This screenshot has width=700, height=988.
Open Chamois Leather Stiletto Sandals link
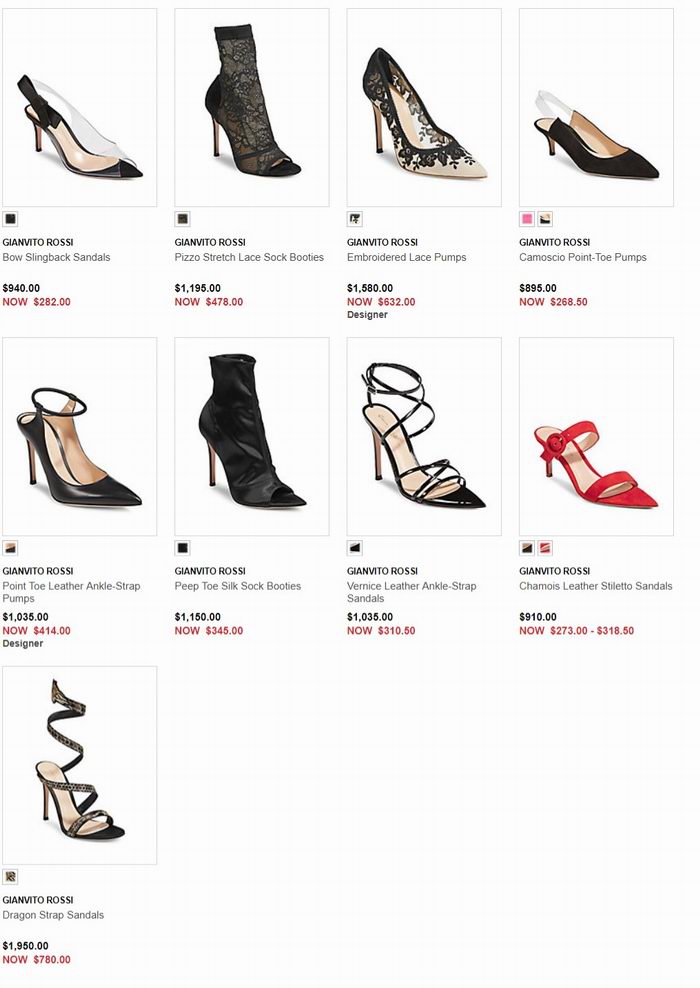click(x=595, y=586)
